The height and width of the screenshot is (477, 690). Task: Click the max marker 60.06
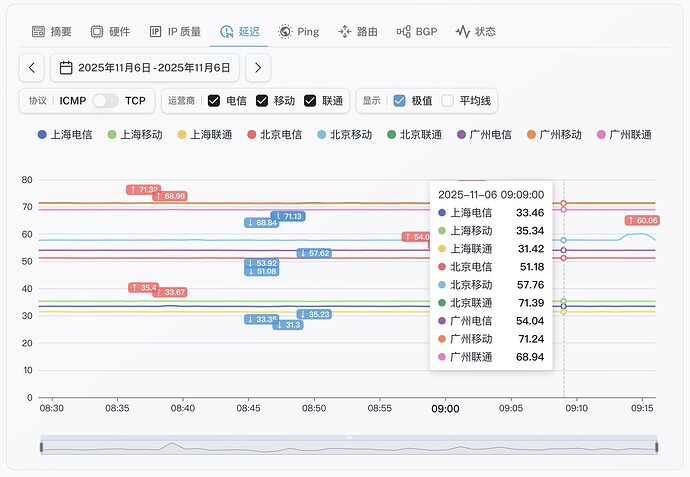click(x=642, y=220)
